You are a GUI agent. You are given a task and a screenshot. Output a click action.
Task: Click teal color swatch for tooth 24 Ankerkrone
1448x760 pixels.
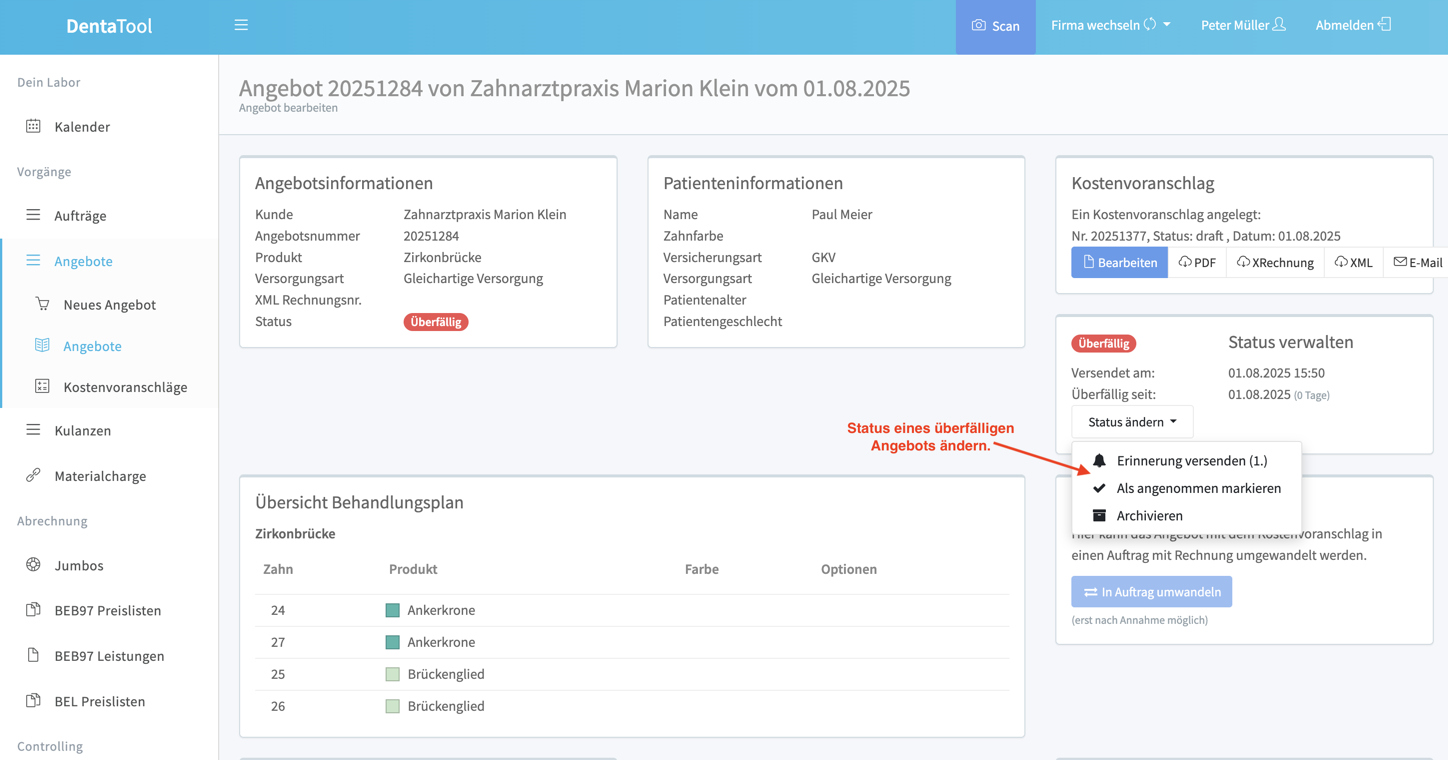tap(392, 610)
